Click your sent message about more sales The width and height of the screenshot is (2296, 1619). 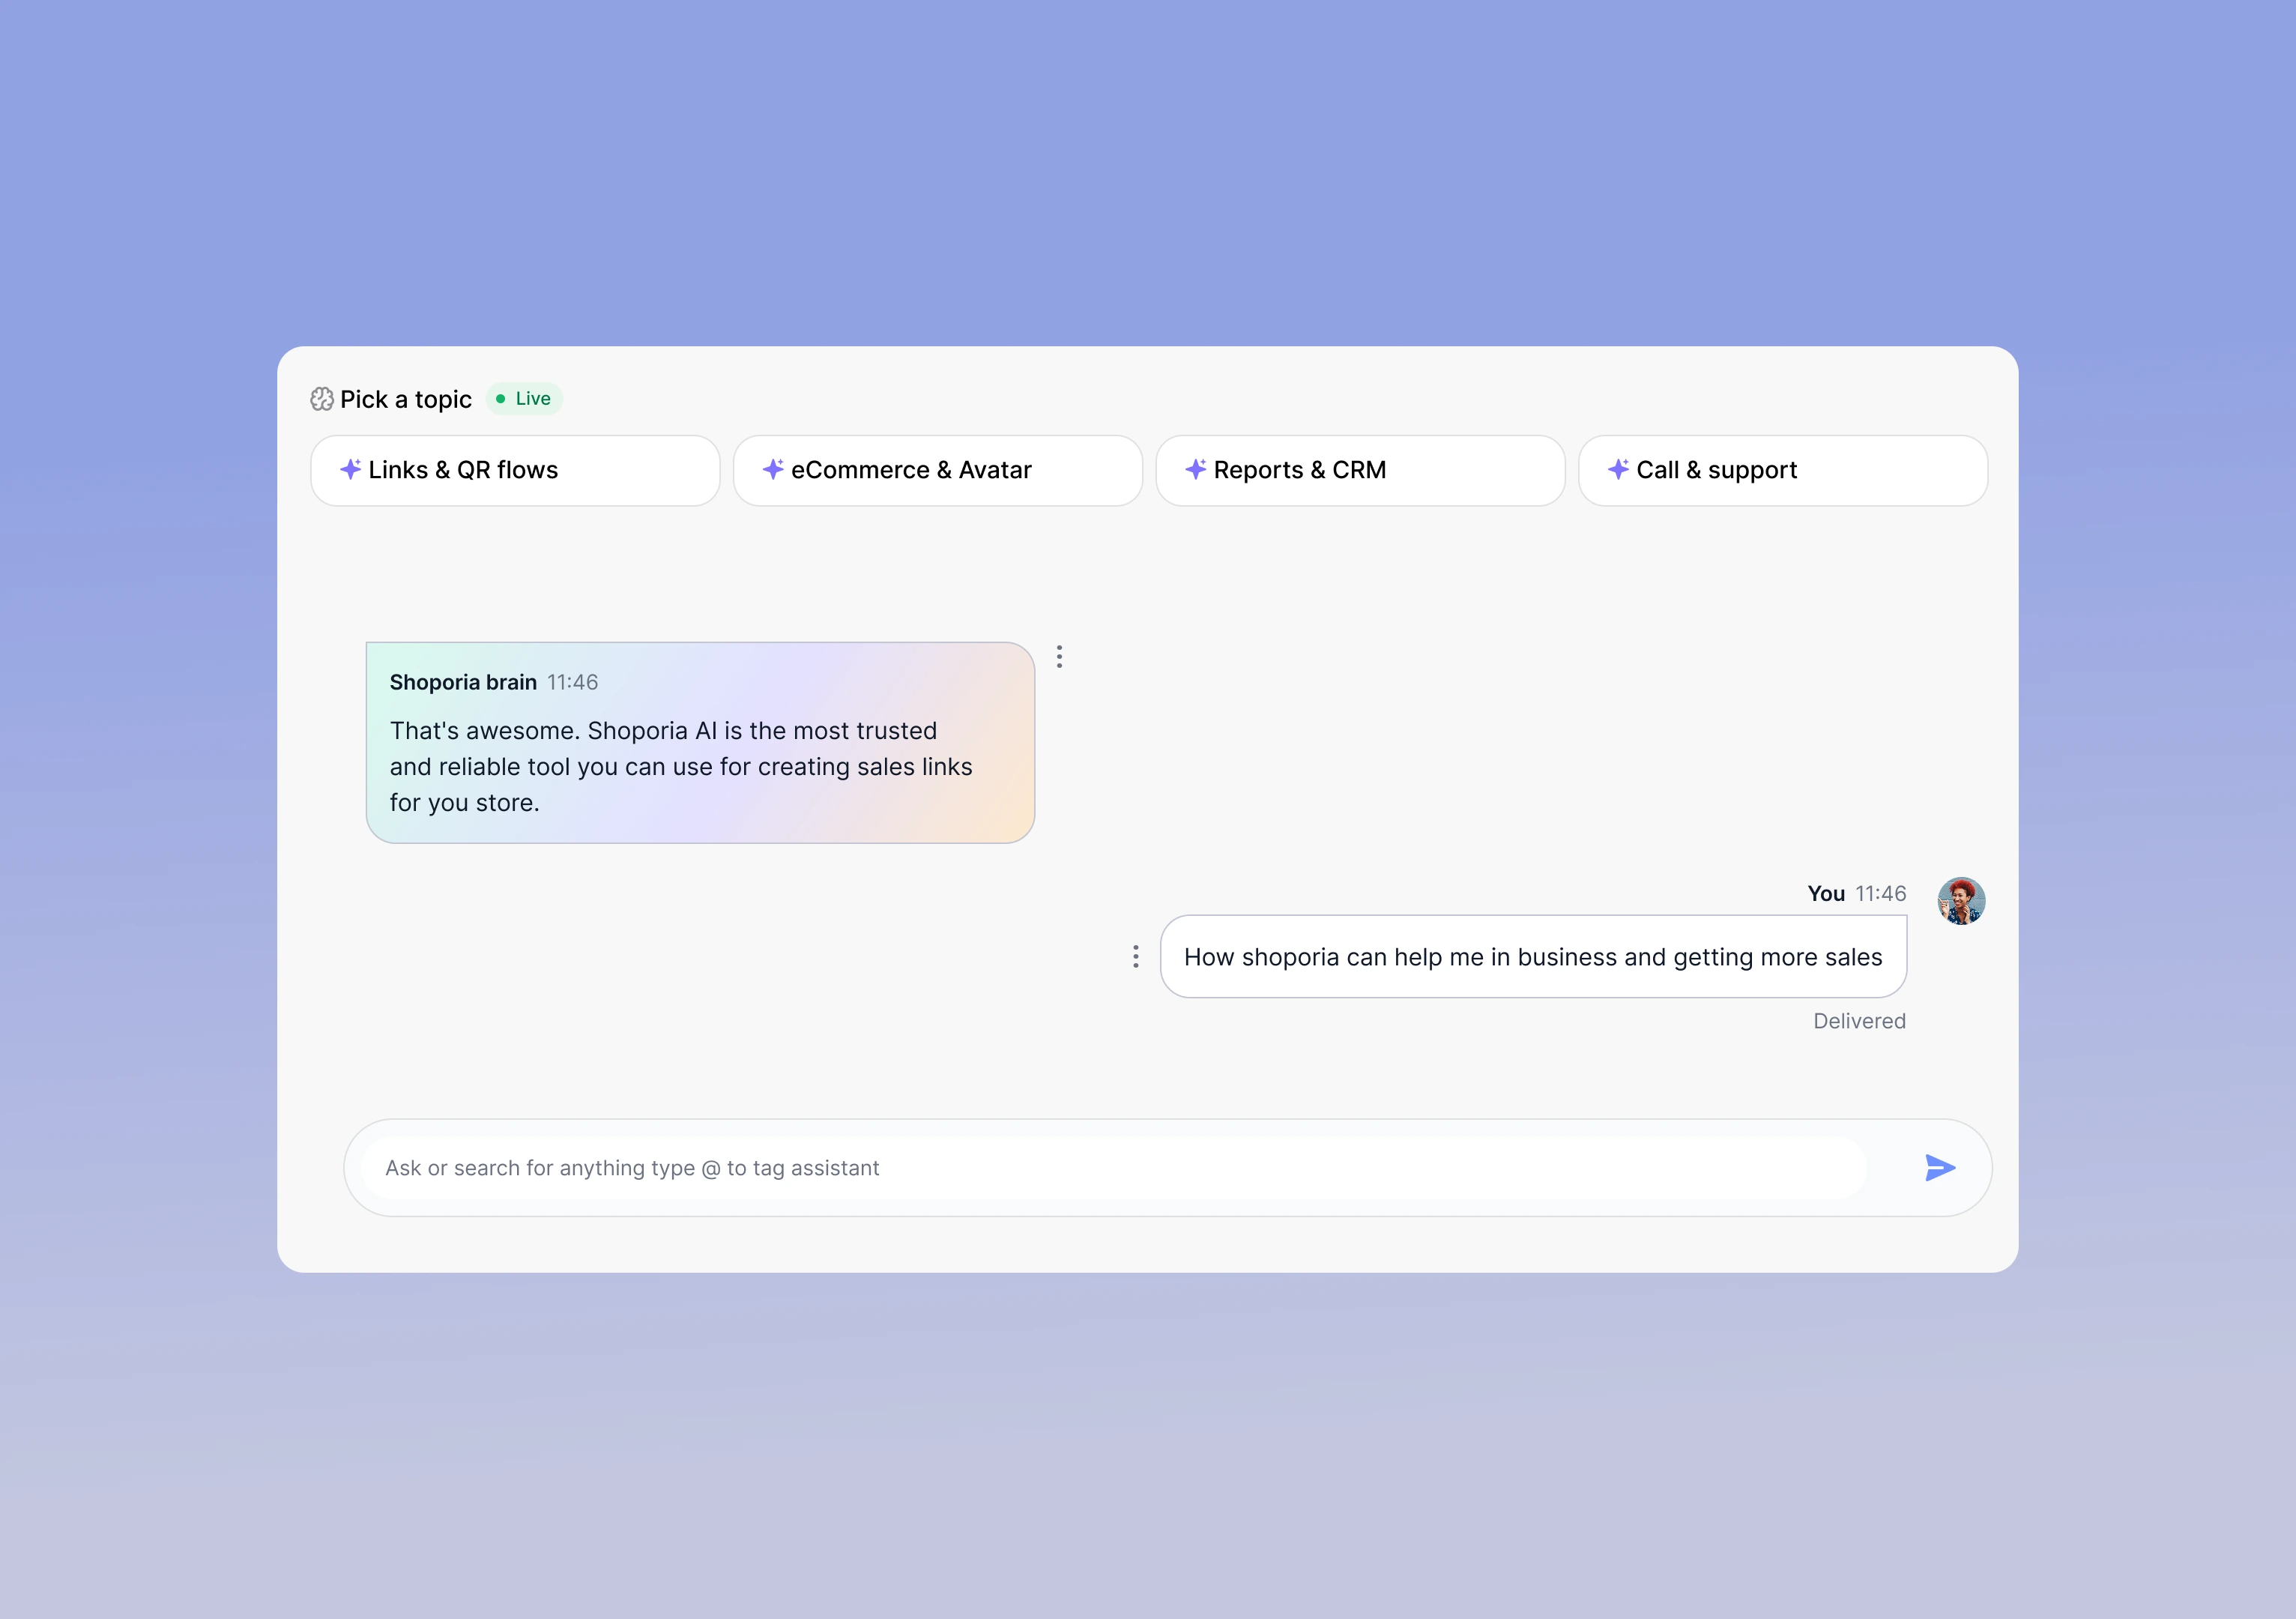[1532, 957]
